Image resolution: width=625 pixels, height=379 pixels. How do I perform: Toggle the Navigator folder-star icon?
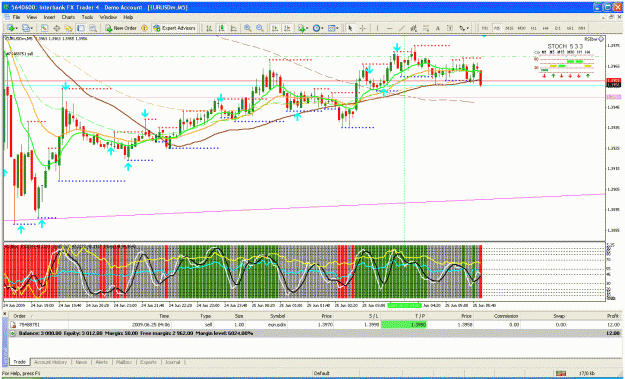click(x=69, y=28)
